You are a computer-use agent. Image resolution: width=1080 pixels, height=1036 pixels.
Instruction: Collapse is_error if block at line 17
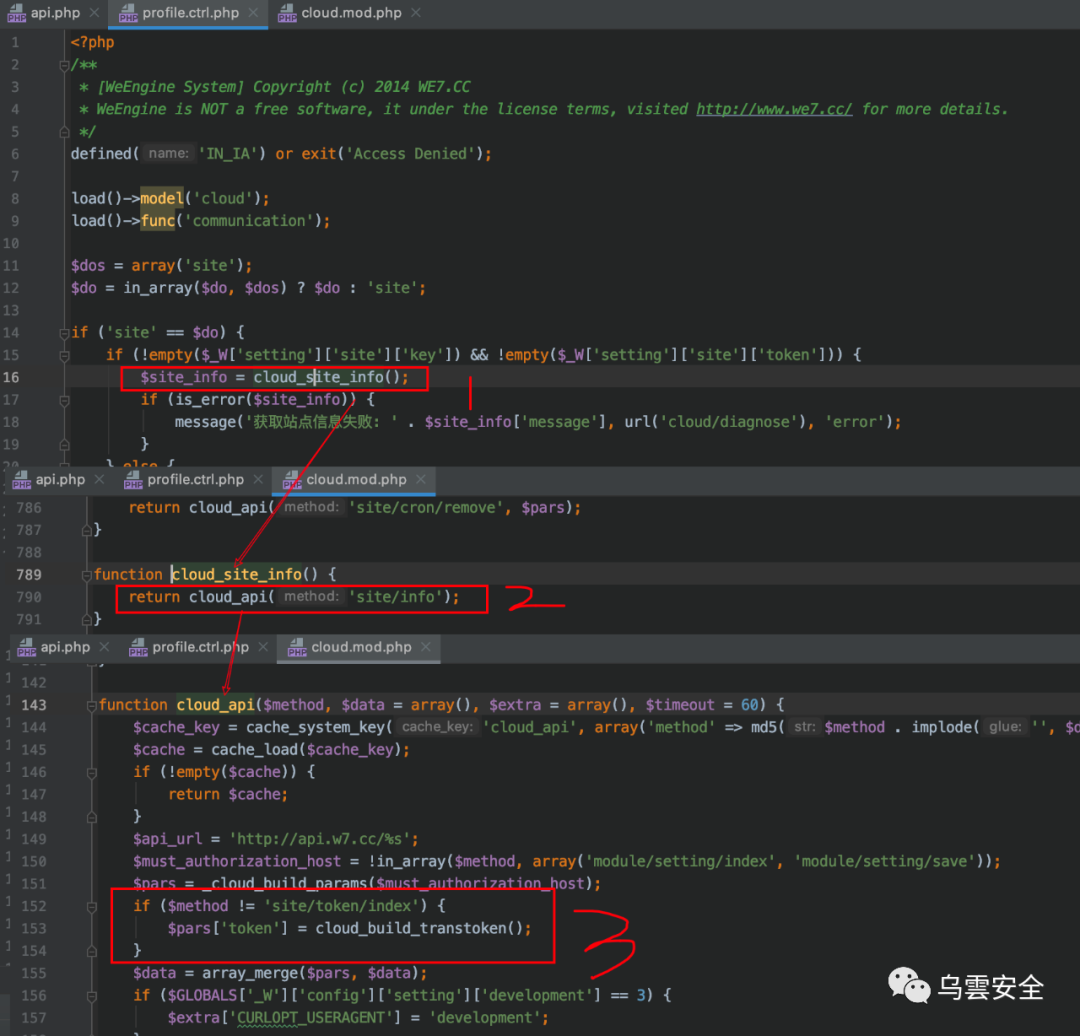[x=64, y=400]
